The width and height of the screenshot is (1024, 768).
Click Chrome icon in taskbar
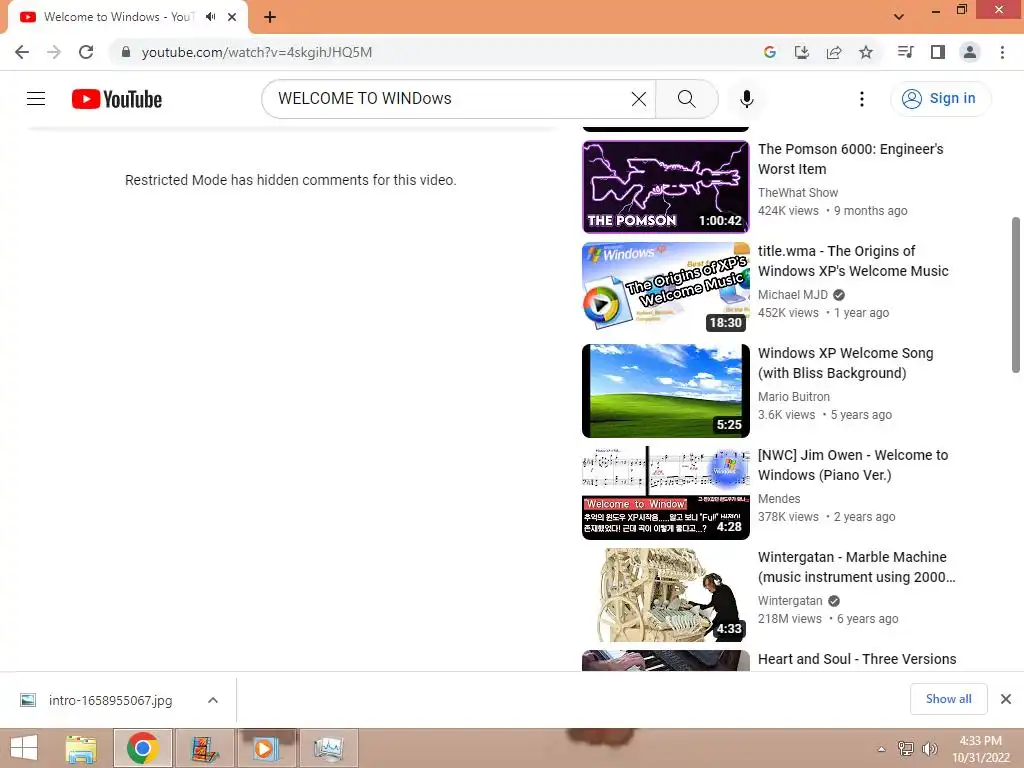point(143,748)
